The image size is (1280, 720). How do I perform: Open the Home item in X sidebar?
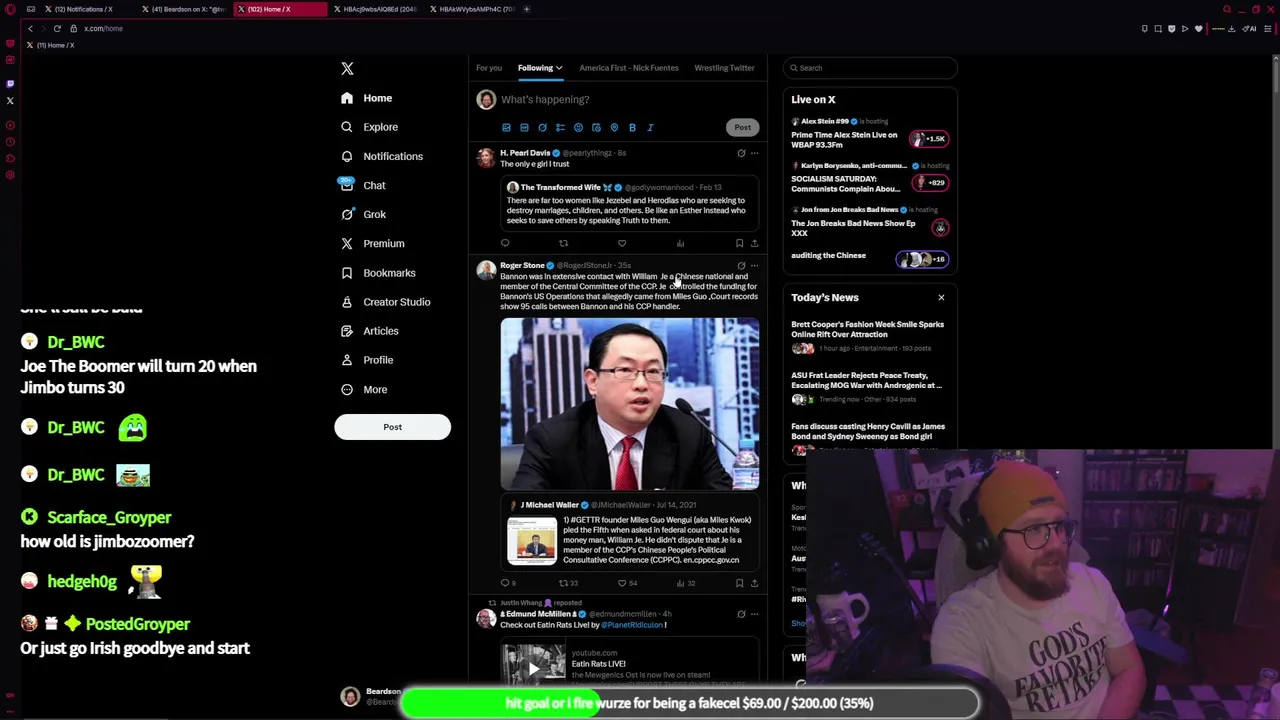coord(365,98)
